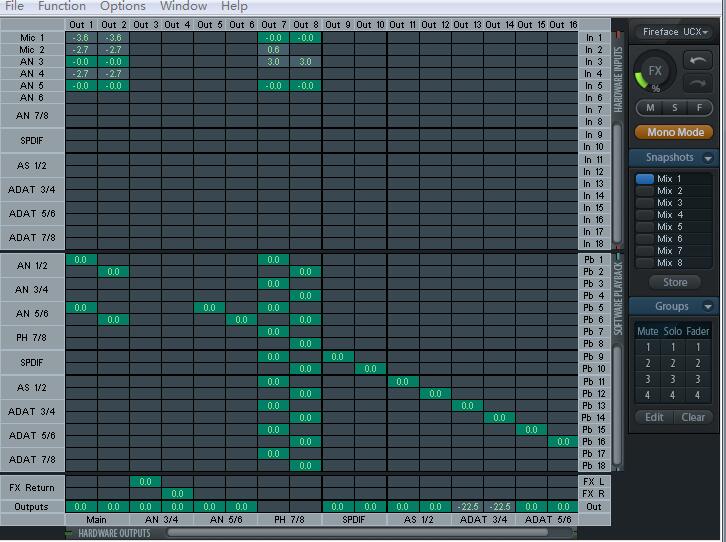Toggle Fader group 3
Image resolution: width=726 pixels, height=542 pixels.
(698, 380)
